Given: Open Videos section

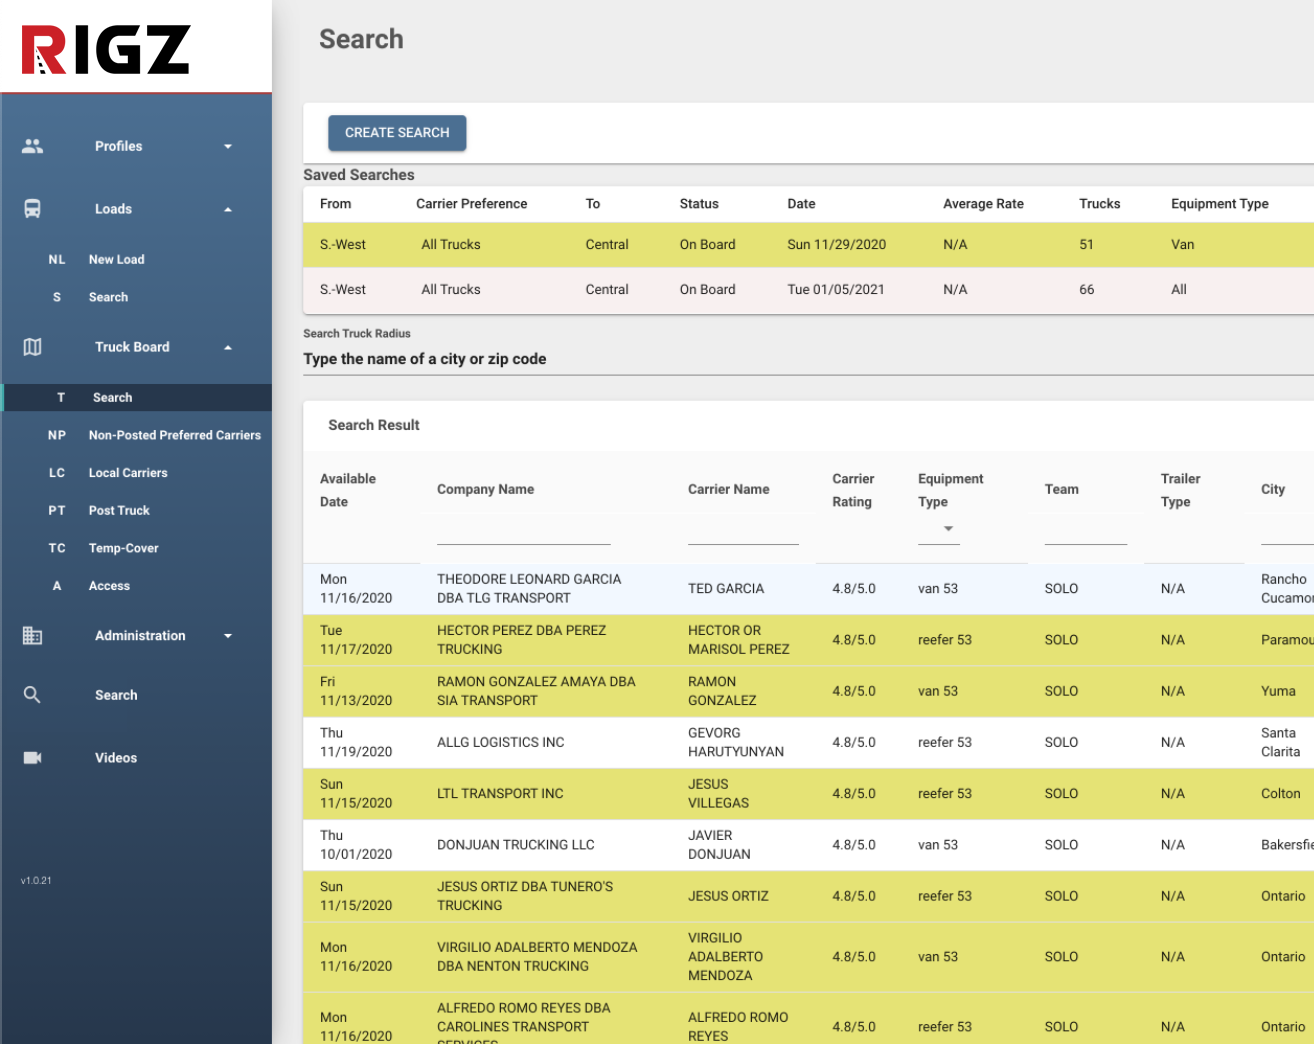Looking at the screenshot, I should [x=116, y=757].
